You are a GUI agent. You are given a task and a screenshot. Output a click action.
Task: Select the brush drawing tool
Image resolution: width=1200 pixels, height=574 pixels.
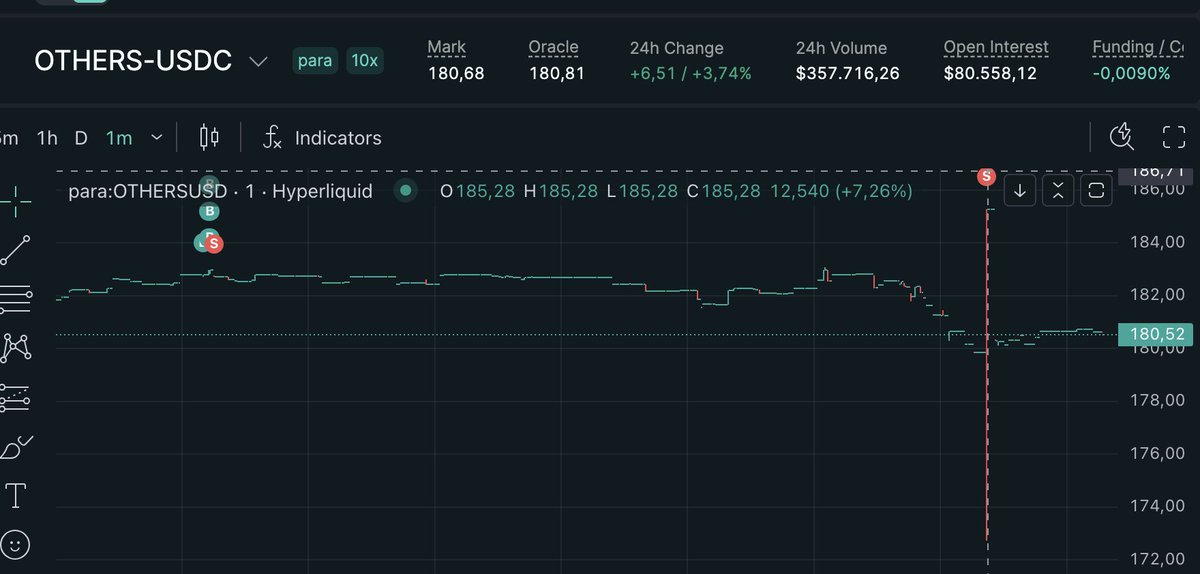click(16, 447)
